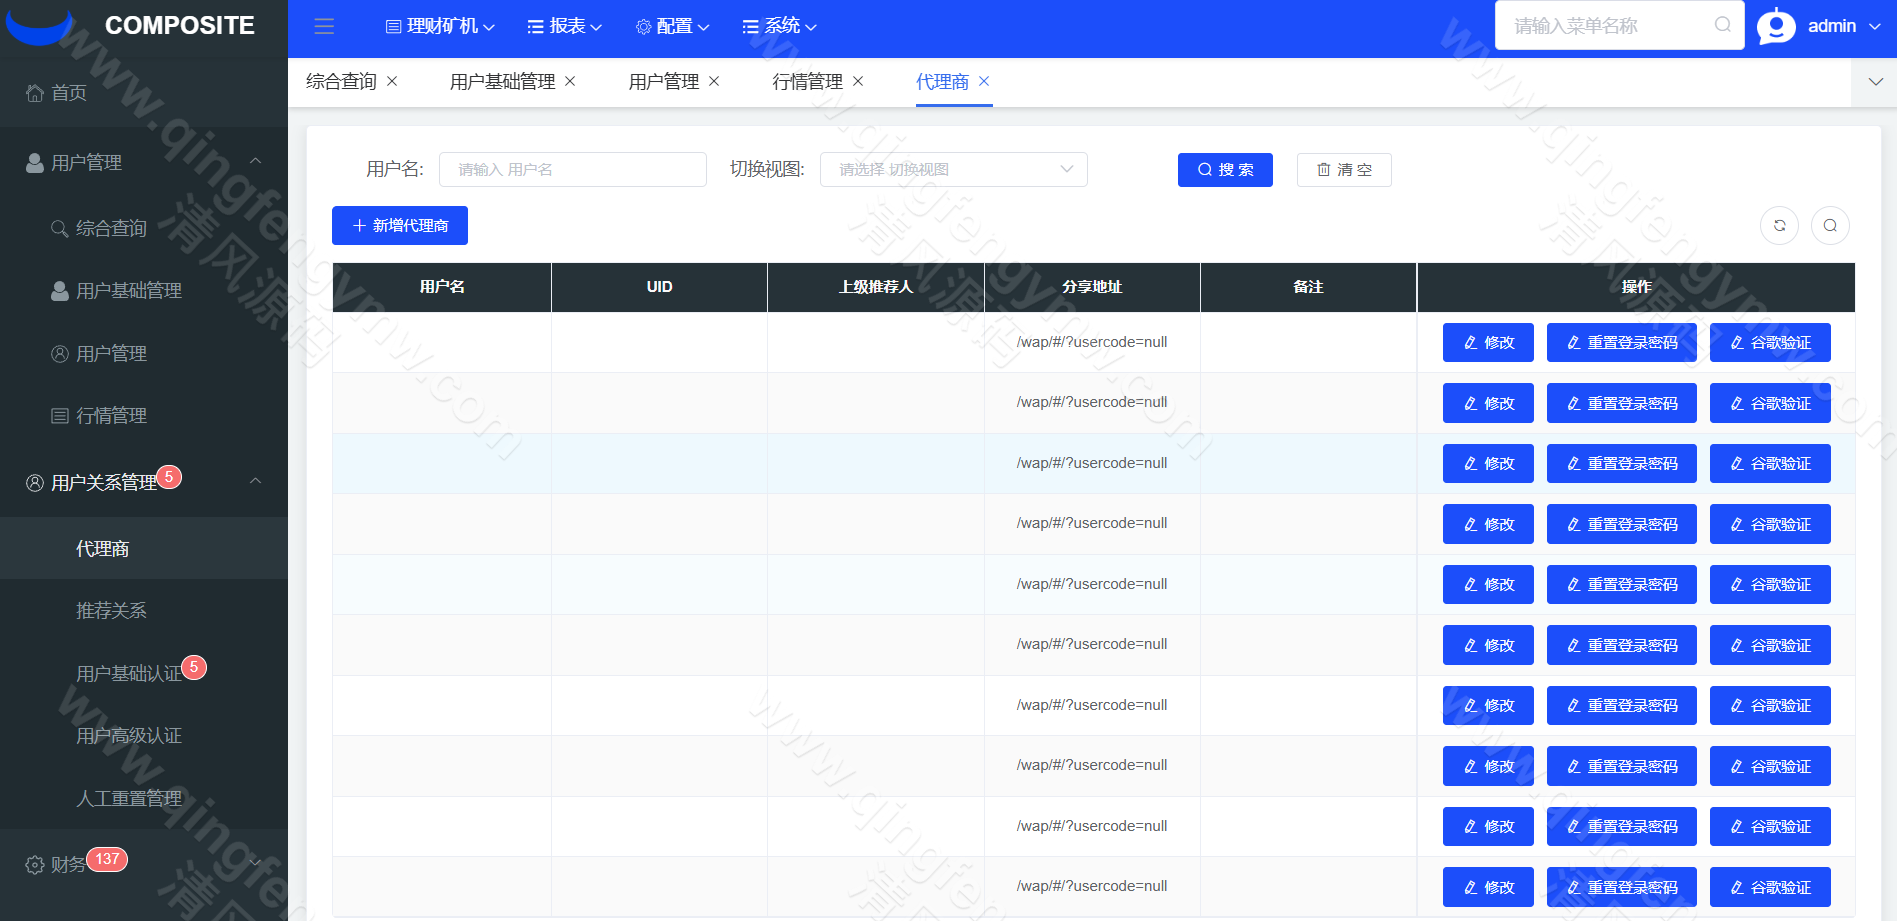The width and height of the screenshot is (1897, 921).
Task: Switch to the 用户管理 tab
Action: [663, 81]
